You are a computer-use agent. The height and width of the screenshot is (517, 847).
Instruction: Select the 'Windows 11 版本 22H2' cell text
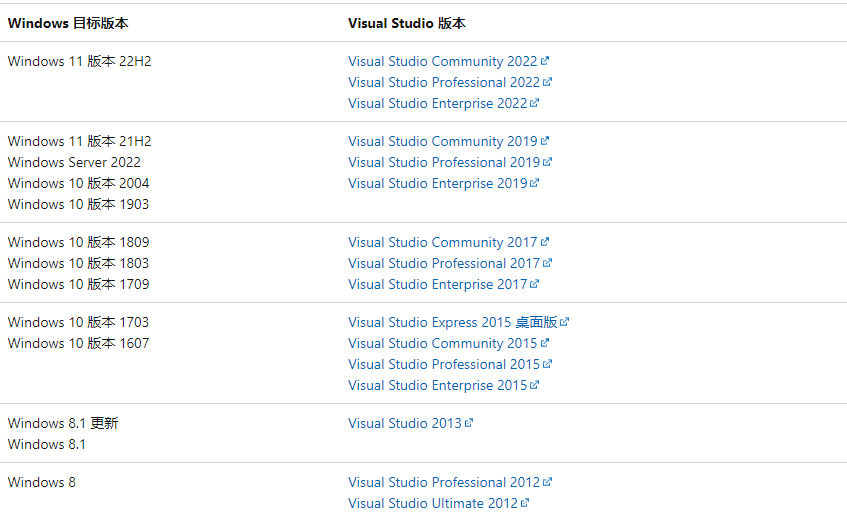click(x=79, y=61)
